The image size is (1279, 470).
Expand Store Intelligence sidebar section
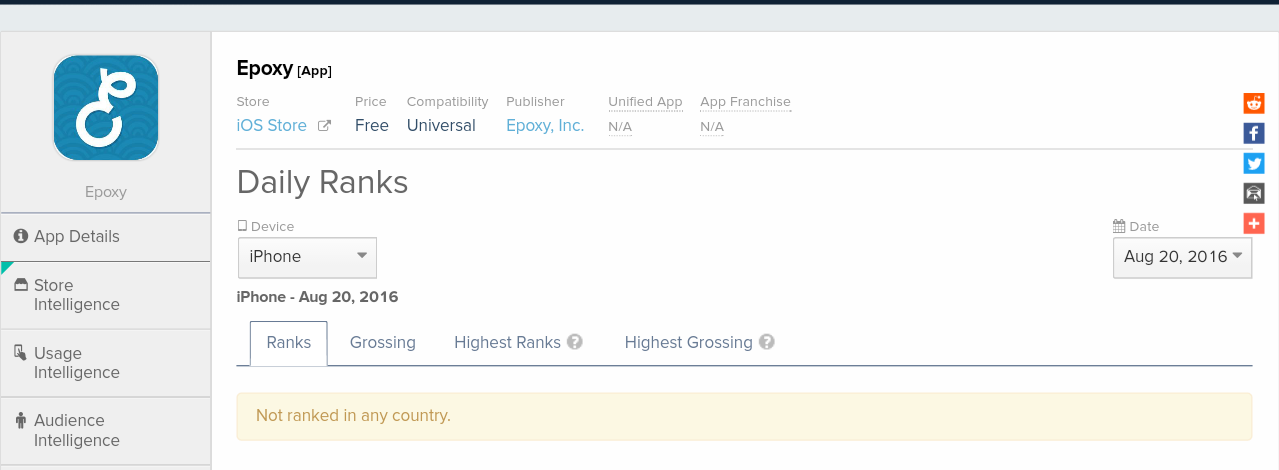point(77,295)
